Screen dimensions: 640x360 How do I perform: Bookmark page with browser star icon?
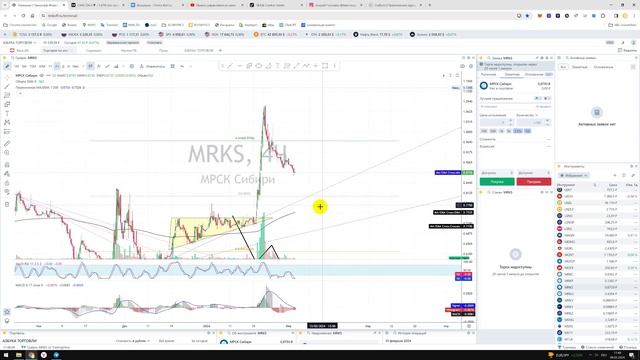(x=527, y=16)
